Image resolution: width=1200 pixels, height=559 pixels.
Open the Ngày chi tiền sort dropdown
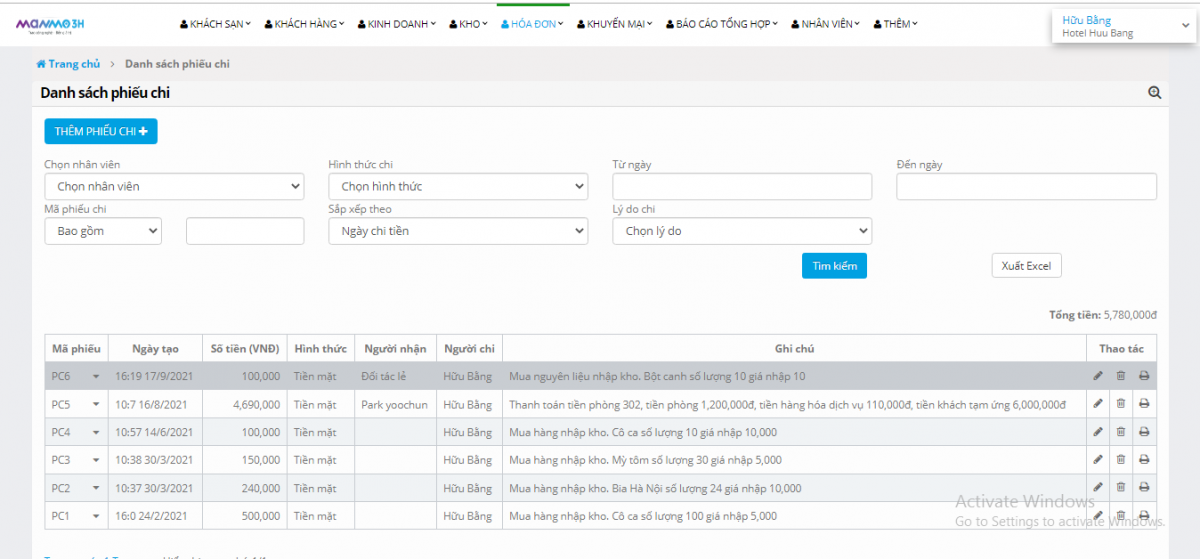pos(458,231)
